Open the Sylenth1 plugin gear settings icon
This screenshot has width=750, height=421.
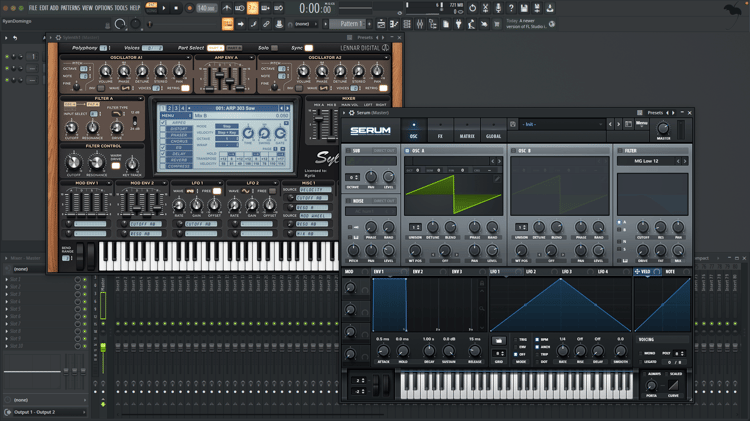point(58,37)
